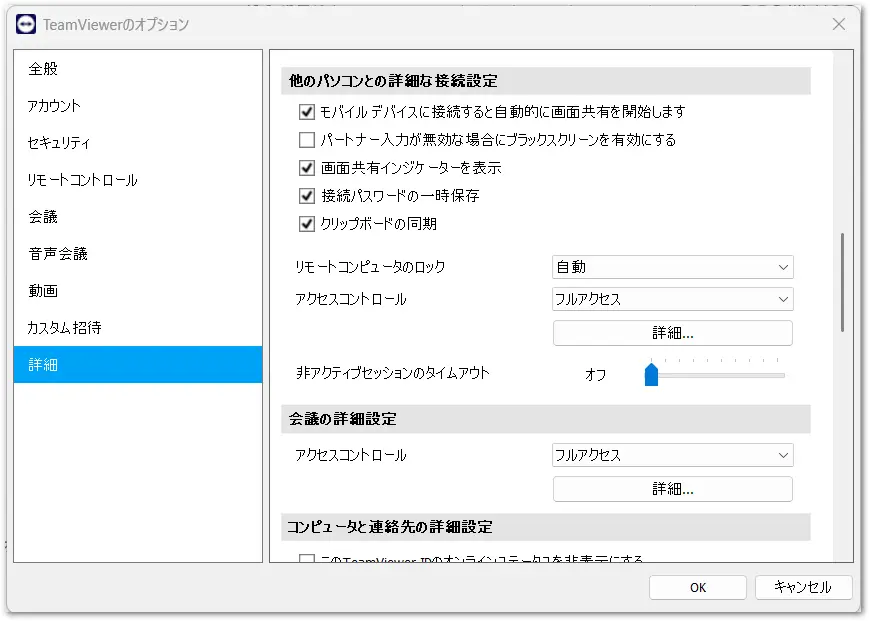Switch to the 会議 category
This screenshot has height=621, width=870.
[x=138, y=217]
